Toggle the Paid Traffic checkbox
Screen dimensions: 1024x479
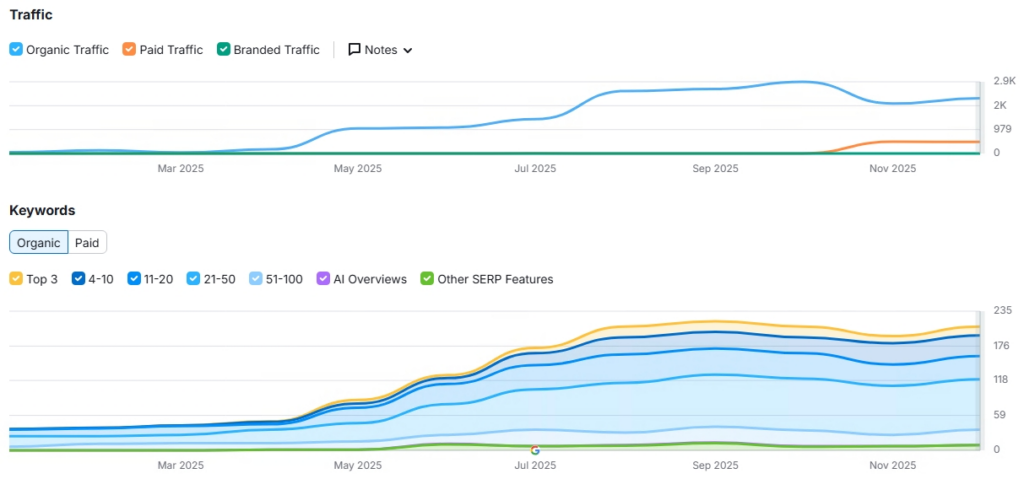click(x=129, y=49)
